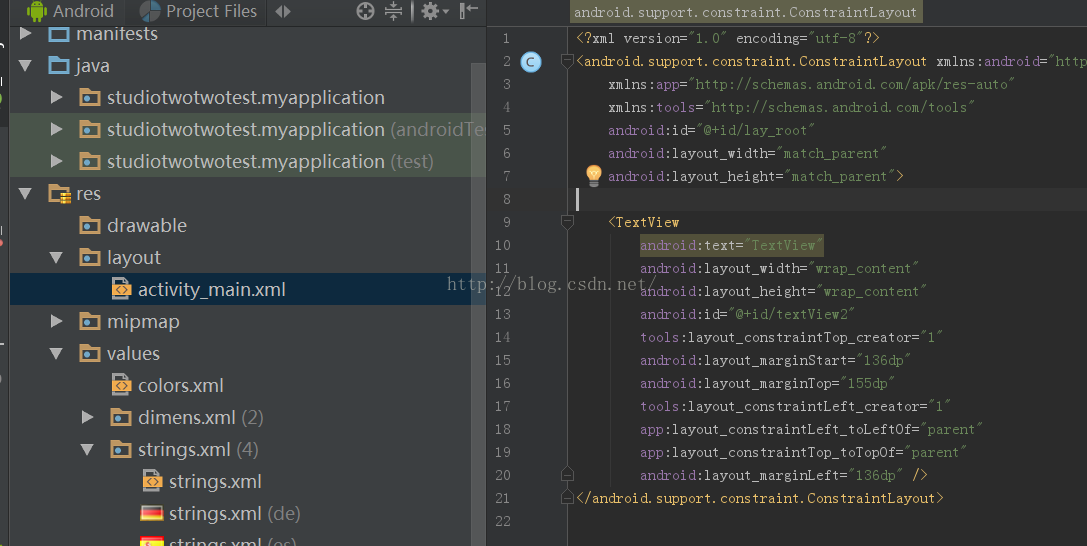Click the ConstraintLayout breadcrumb above the editor
The height and width of the screenshot is (546, 1087).
pyautogui.click(x=745, y=13)
